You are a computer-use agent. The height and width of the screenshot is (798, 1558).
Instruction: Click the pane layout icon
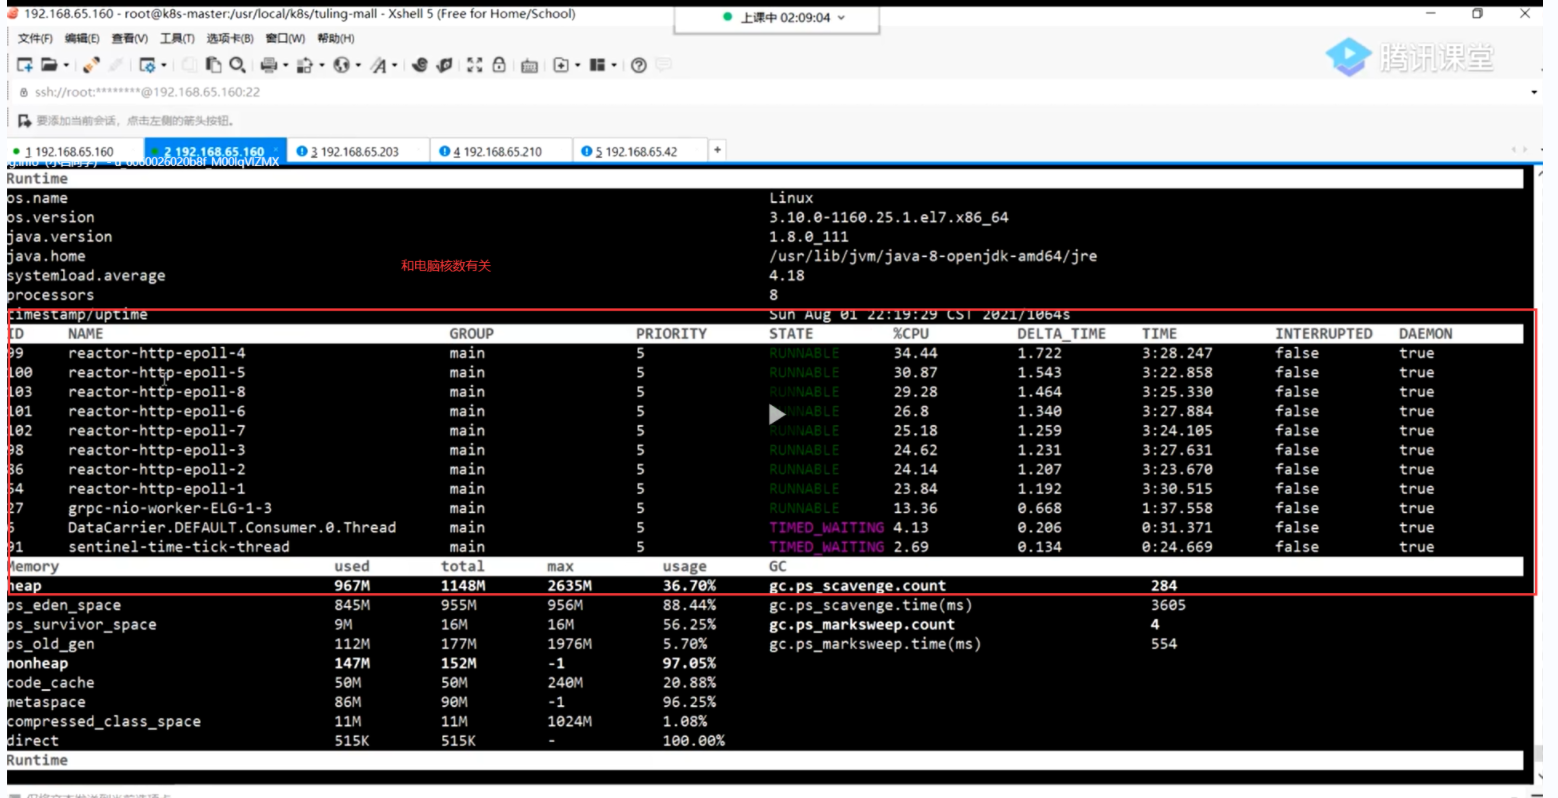pos(597,65)
